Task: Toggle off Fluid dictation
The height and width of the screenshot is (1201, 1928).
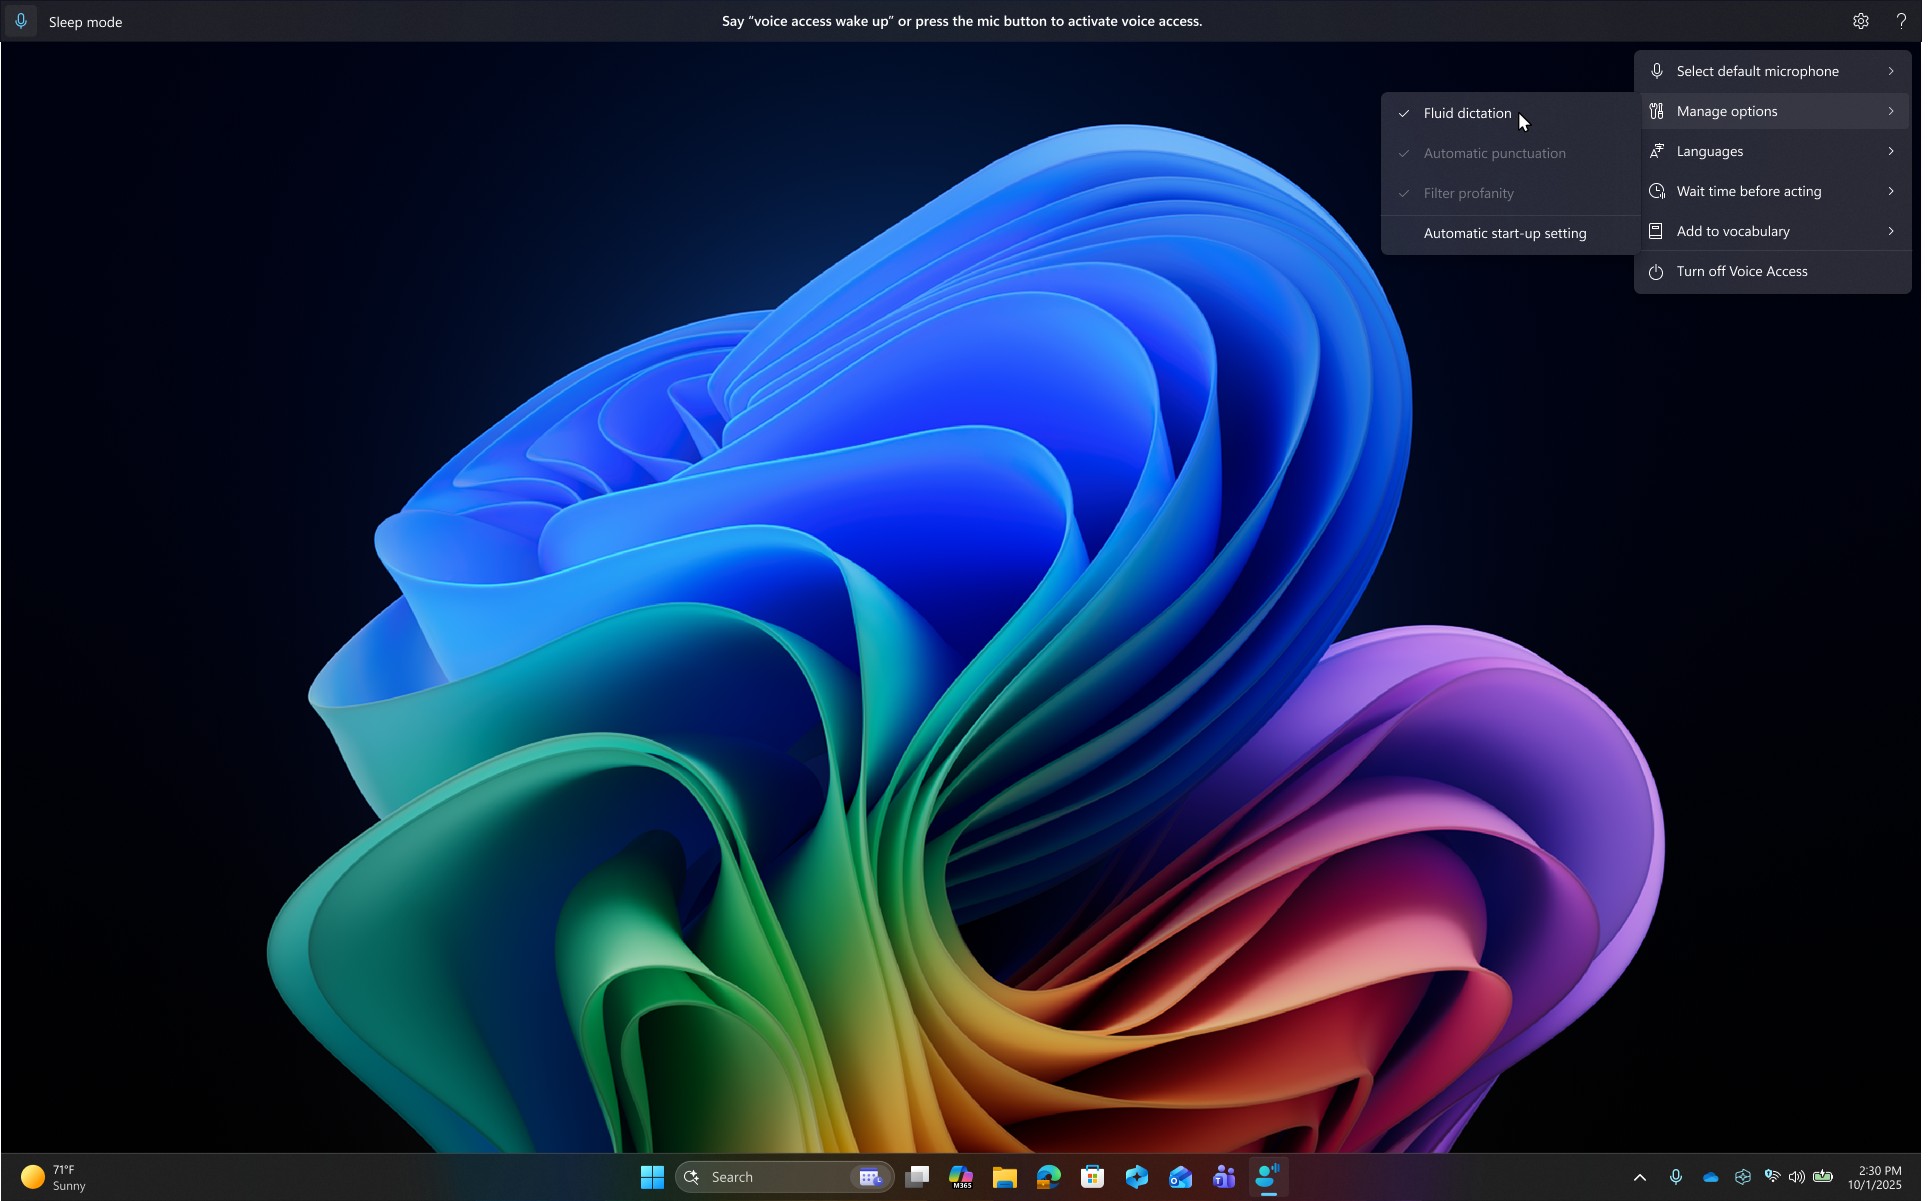Action: (1467, 113)
